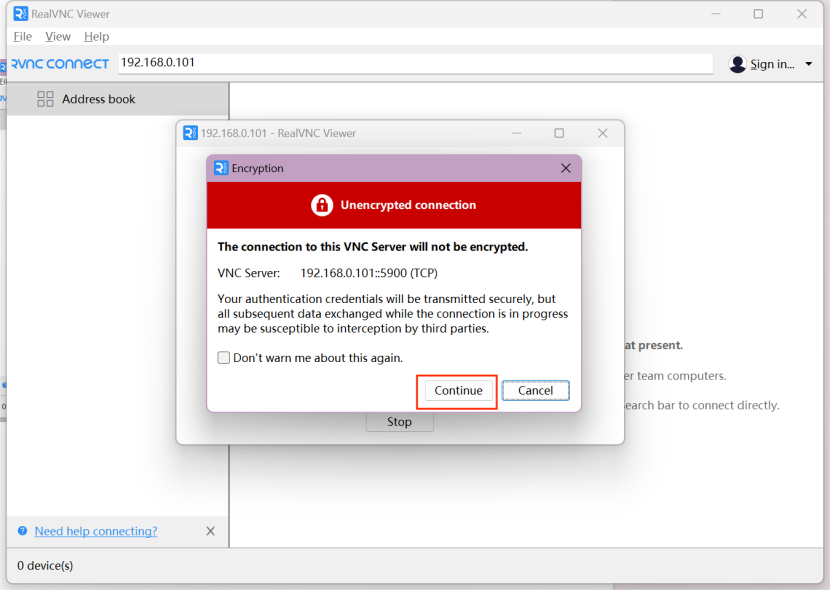Click the red padlock unencrypted icon
Screen dimensions: 831x591
click(x=321, y=205)
